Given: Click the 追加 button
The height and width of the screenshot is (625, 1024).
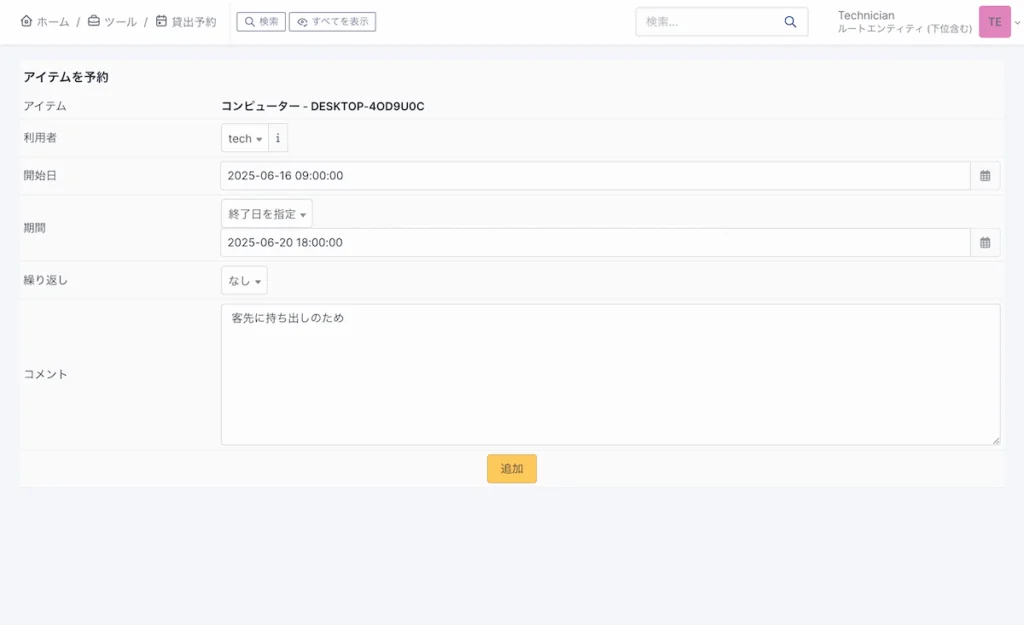Looking at the screenshot, I should click(512, 468).
